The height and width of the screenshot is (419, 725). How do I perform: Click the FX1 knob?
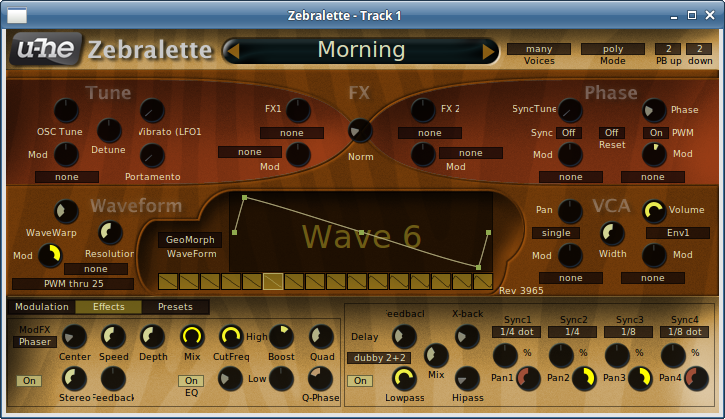(x=298, y=111)
